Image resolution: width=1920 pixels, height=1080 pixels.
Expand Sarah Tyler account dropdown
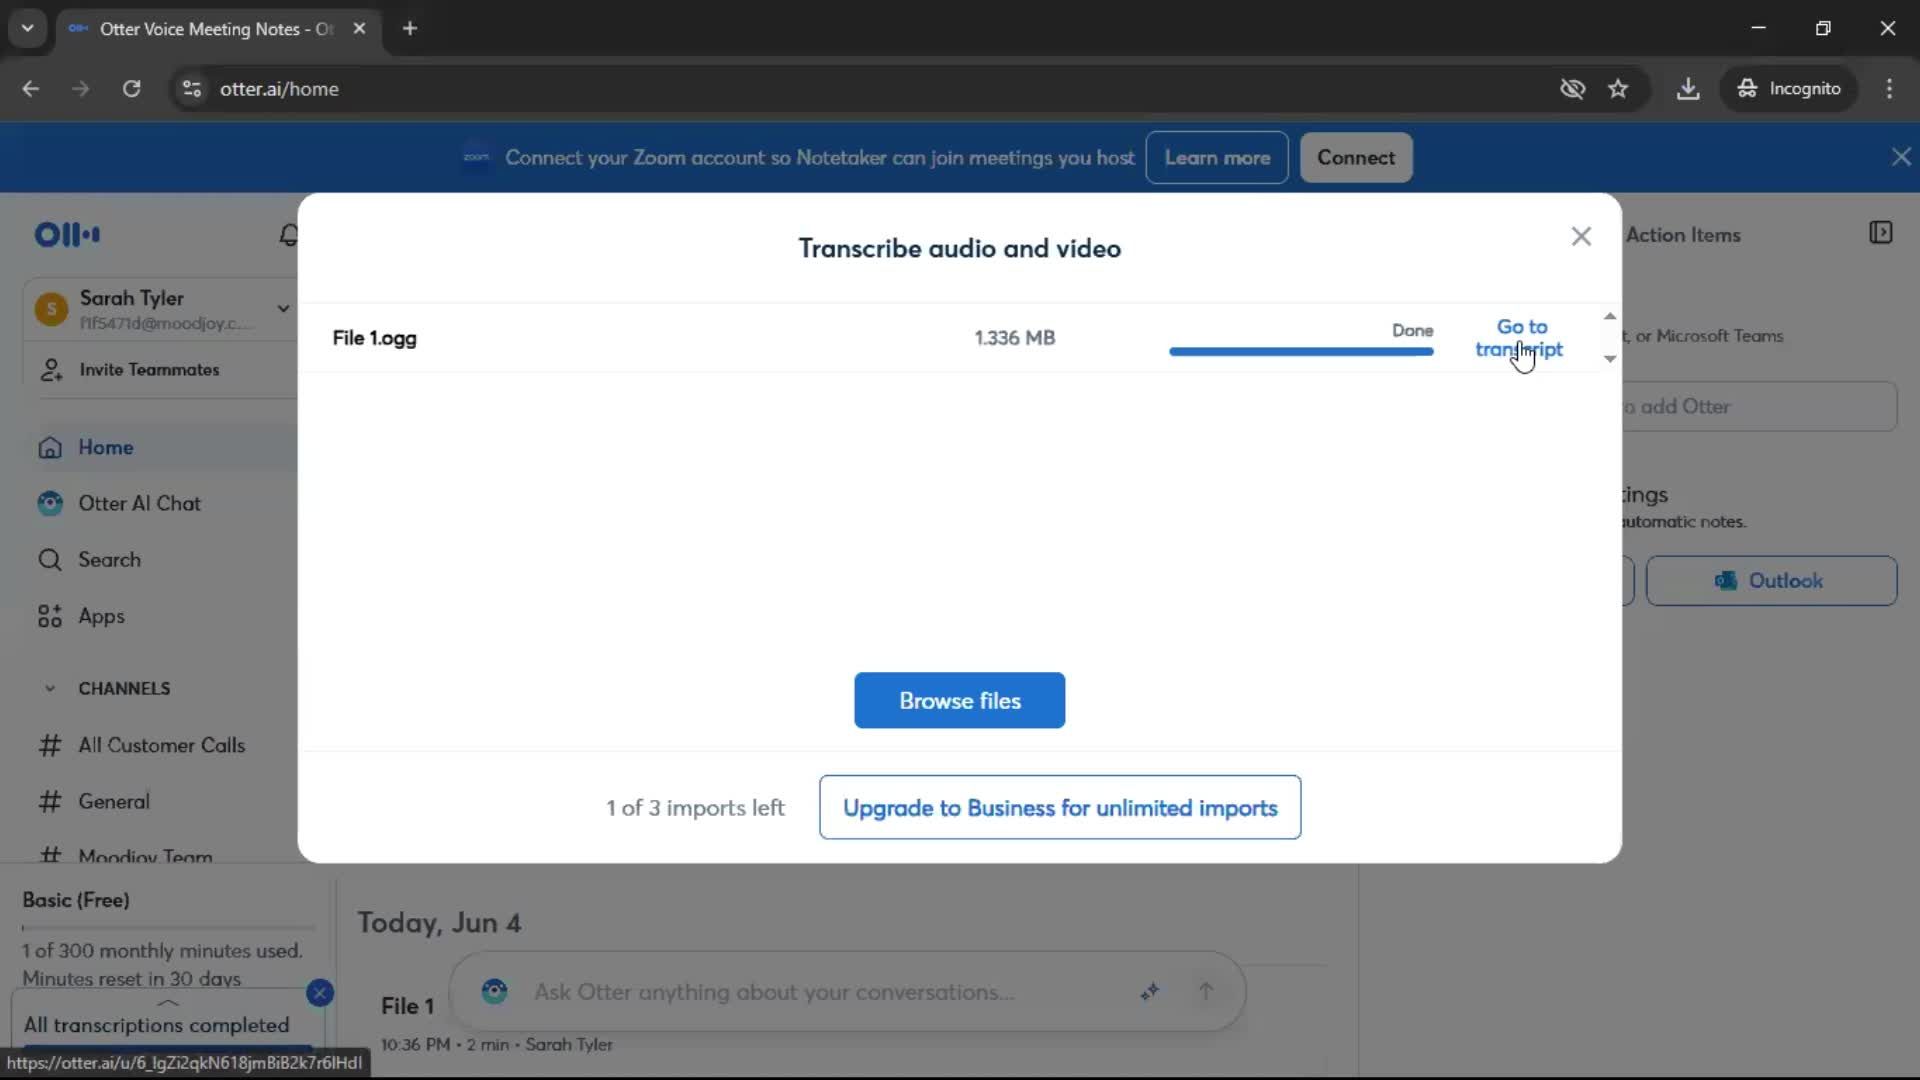(x=283, y=308)
